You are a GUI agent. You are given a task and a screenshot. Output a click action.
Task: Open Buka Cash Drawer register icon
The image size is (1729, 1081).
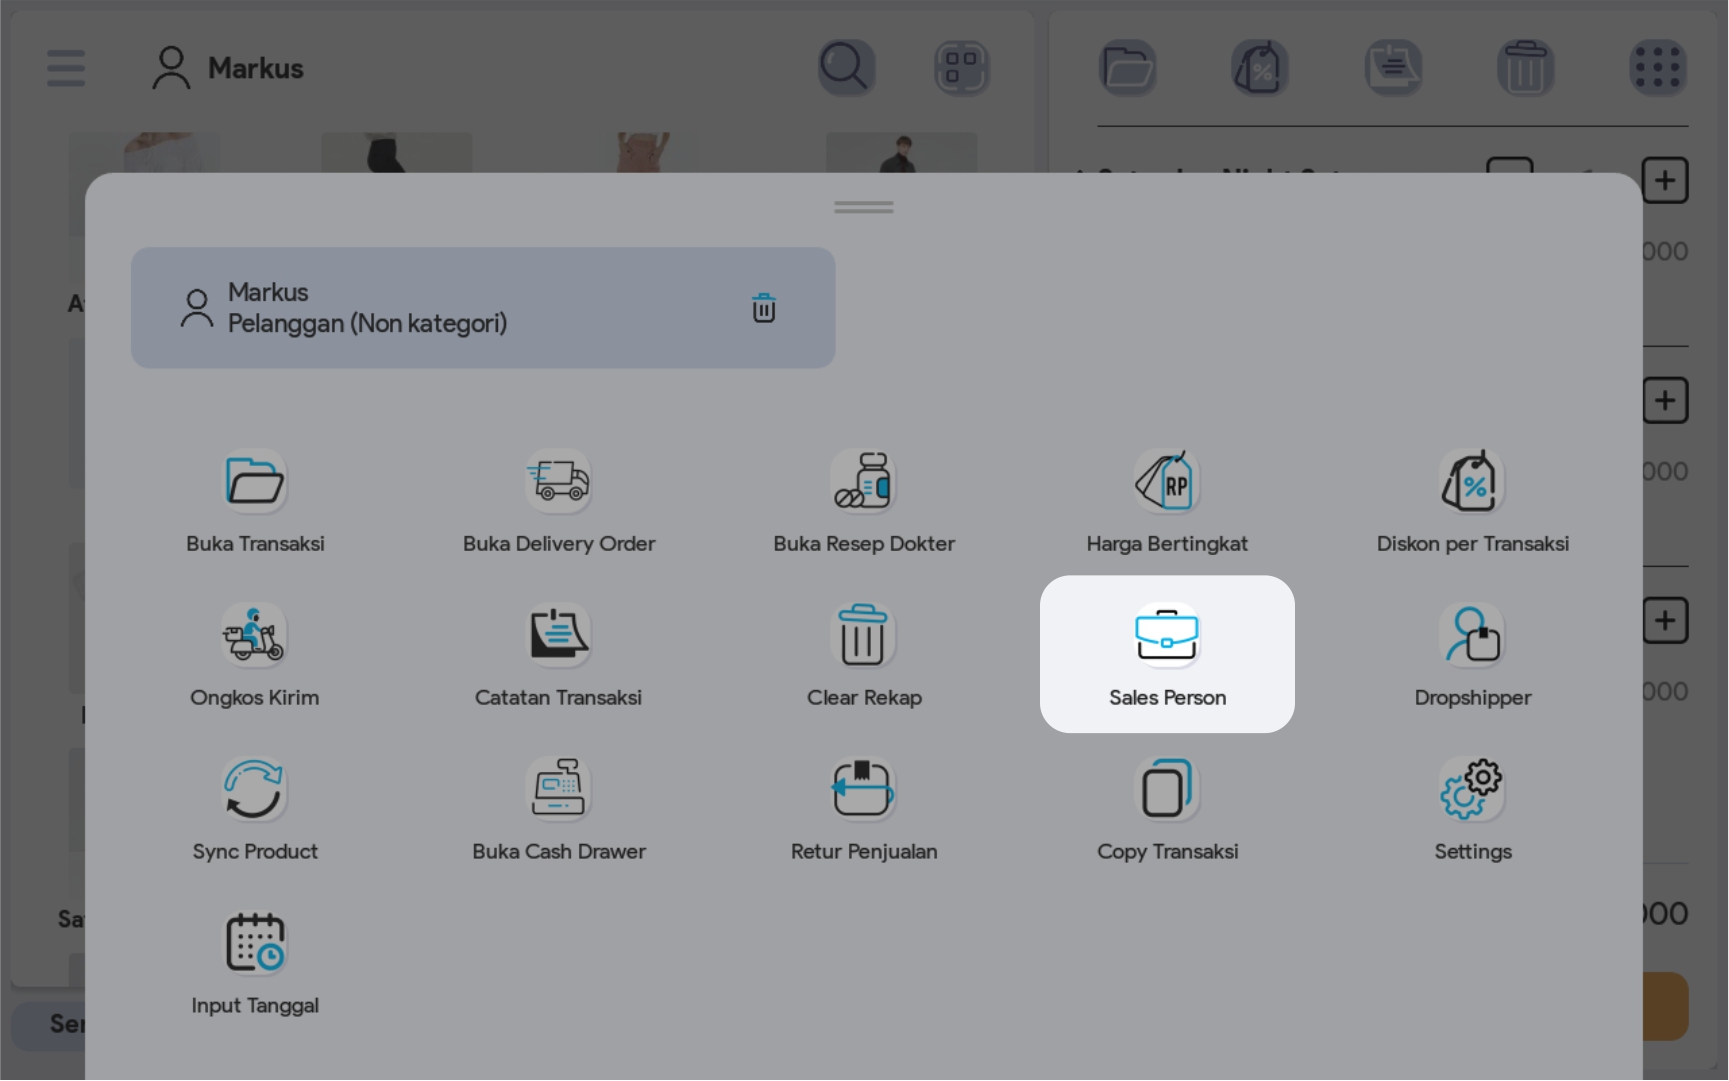(558, 790)
